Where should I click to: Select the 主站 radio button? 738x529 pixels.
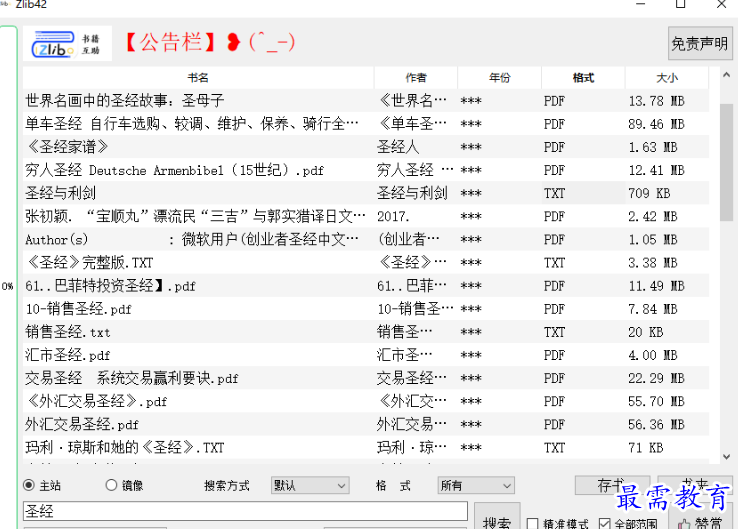pos(29,485)
